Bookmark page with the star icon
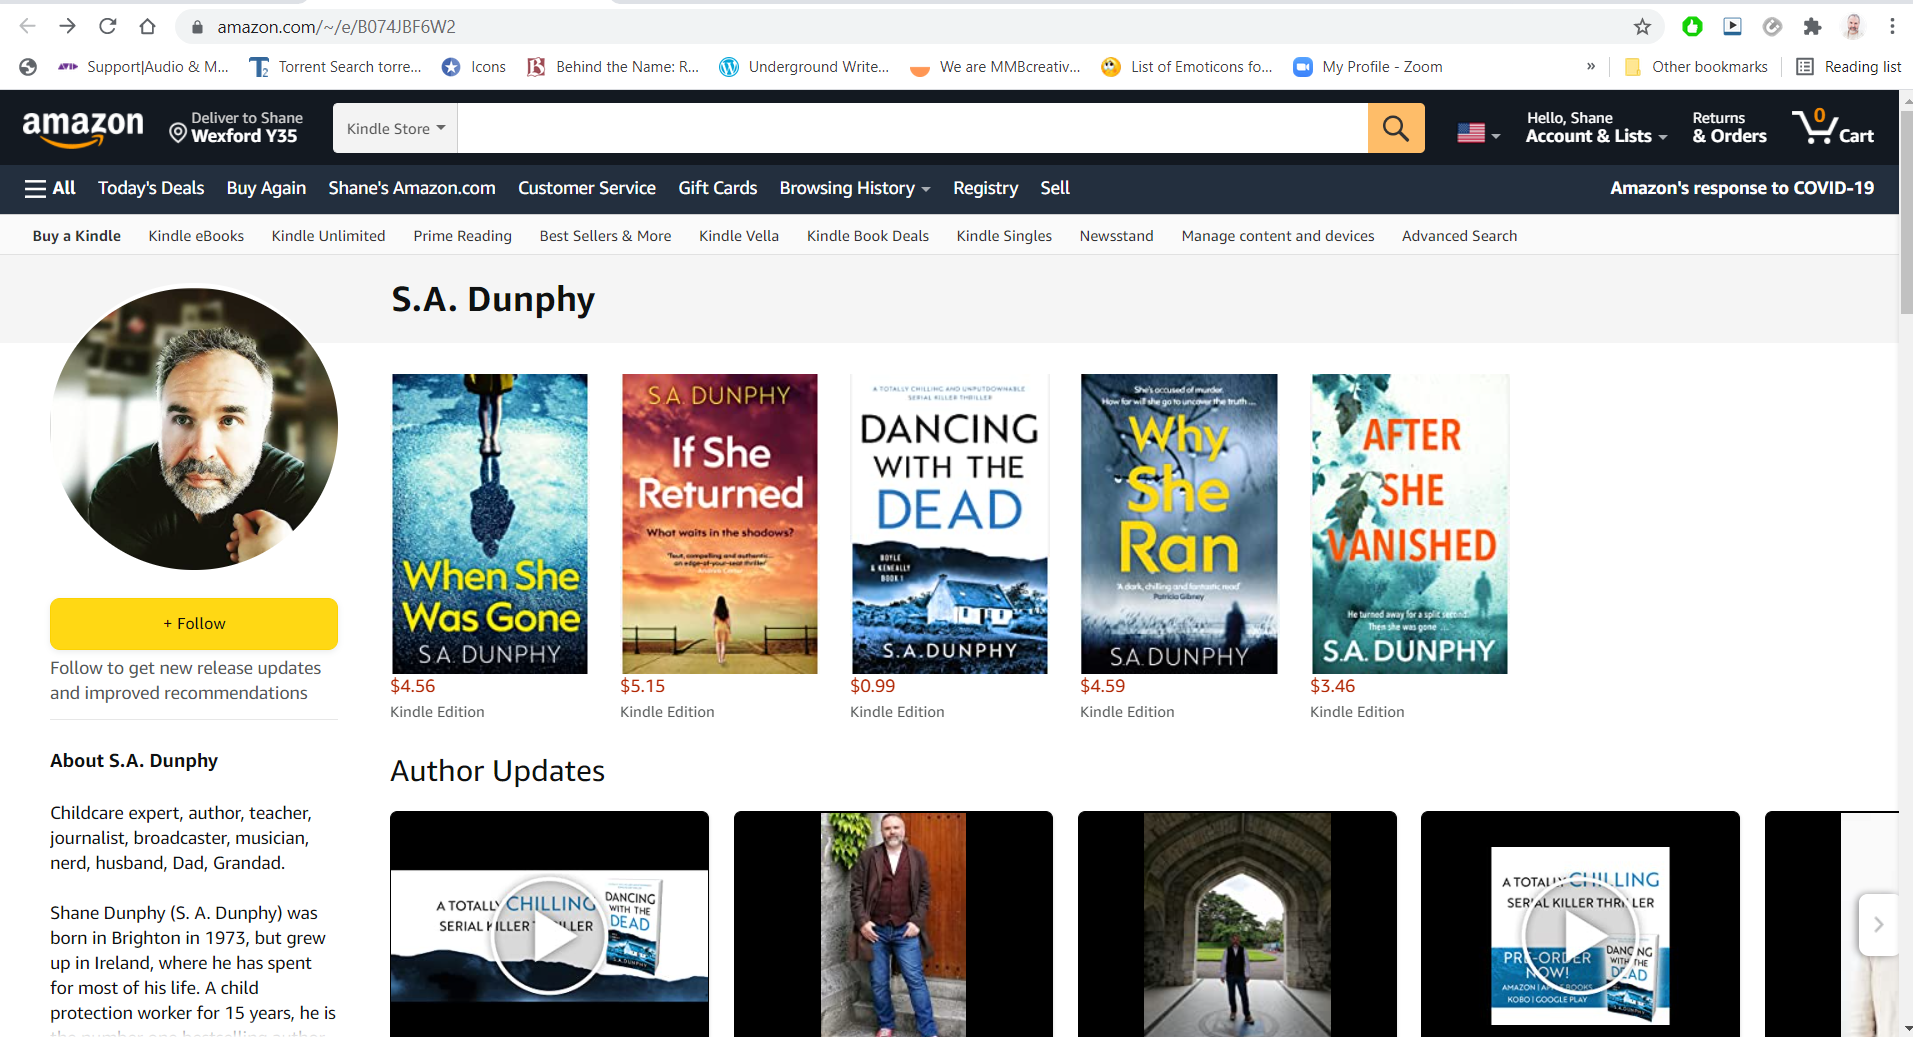Image resolution: width=1913 pixels, height=1037 pixels. point(1642,27)
